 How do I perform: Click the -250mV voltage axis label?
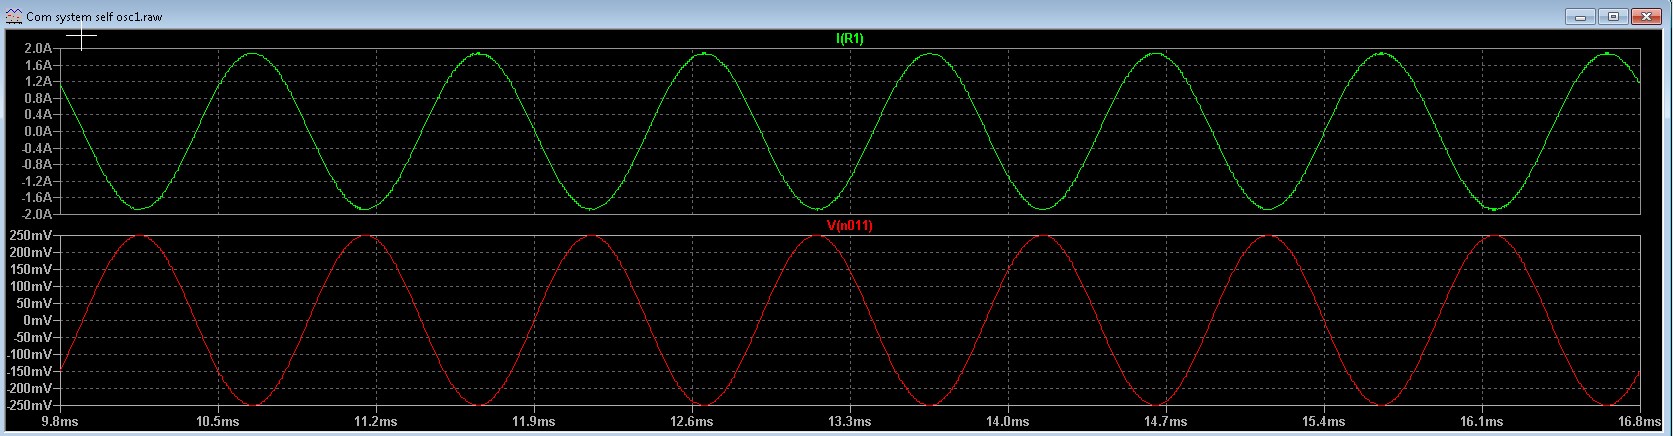[x=30, y=405]
